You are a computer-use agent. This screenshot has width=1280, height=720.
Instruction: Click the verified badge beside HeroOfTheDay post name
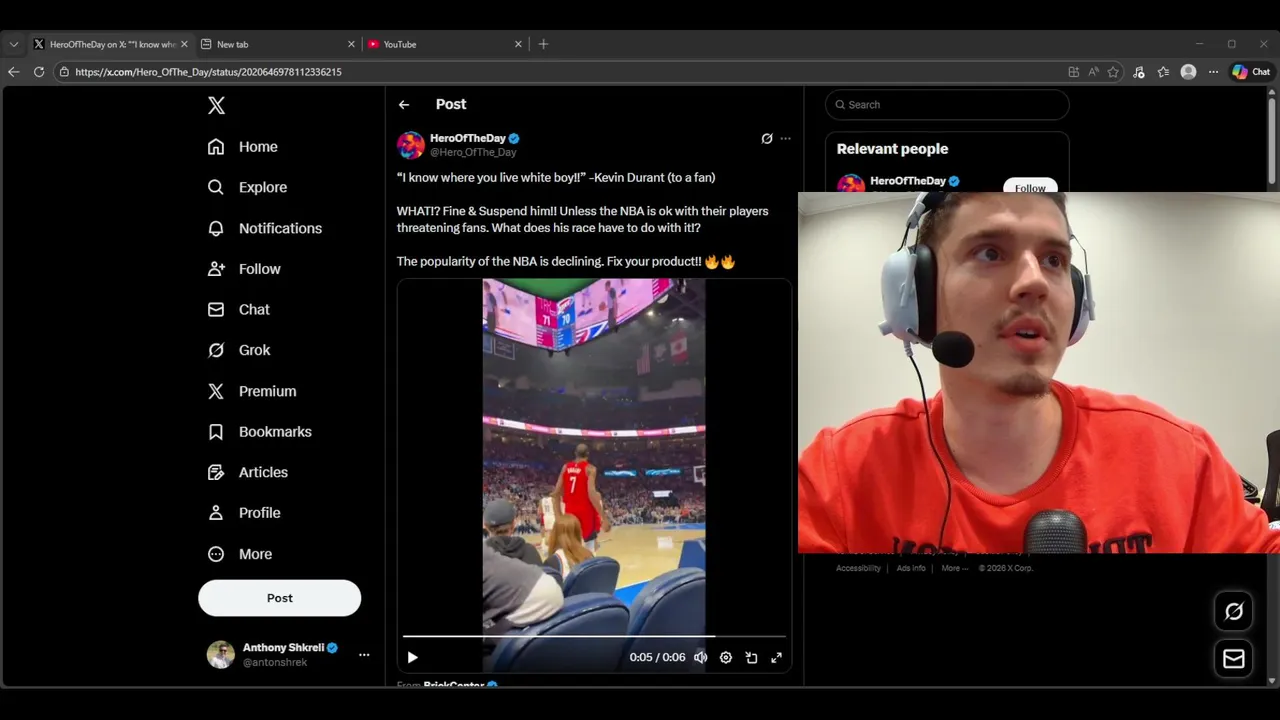tap(514, 139)
